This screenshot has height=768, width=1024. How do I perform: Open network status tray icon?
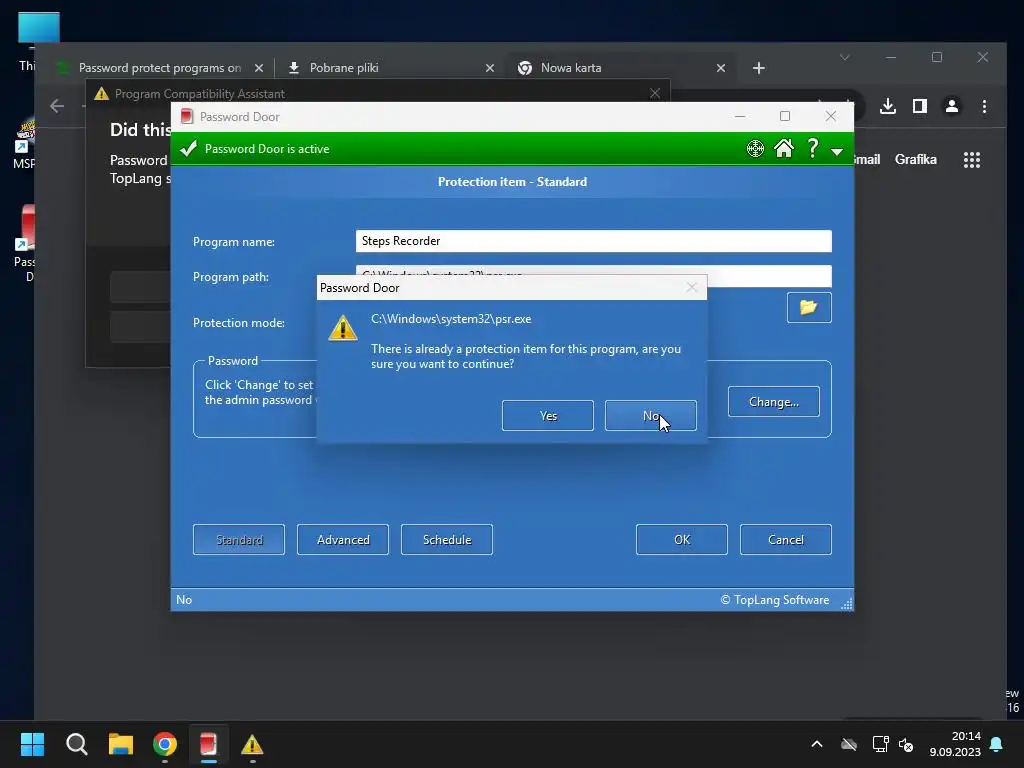click(880, 744)
